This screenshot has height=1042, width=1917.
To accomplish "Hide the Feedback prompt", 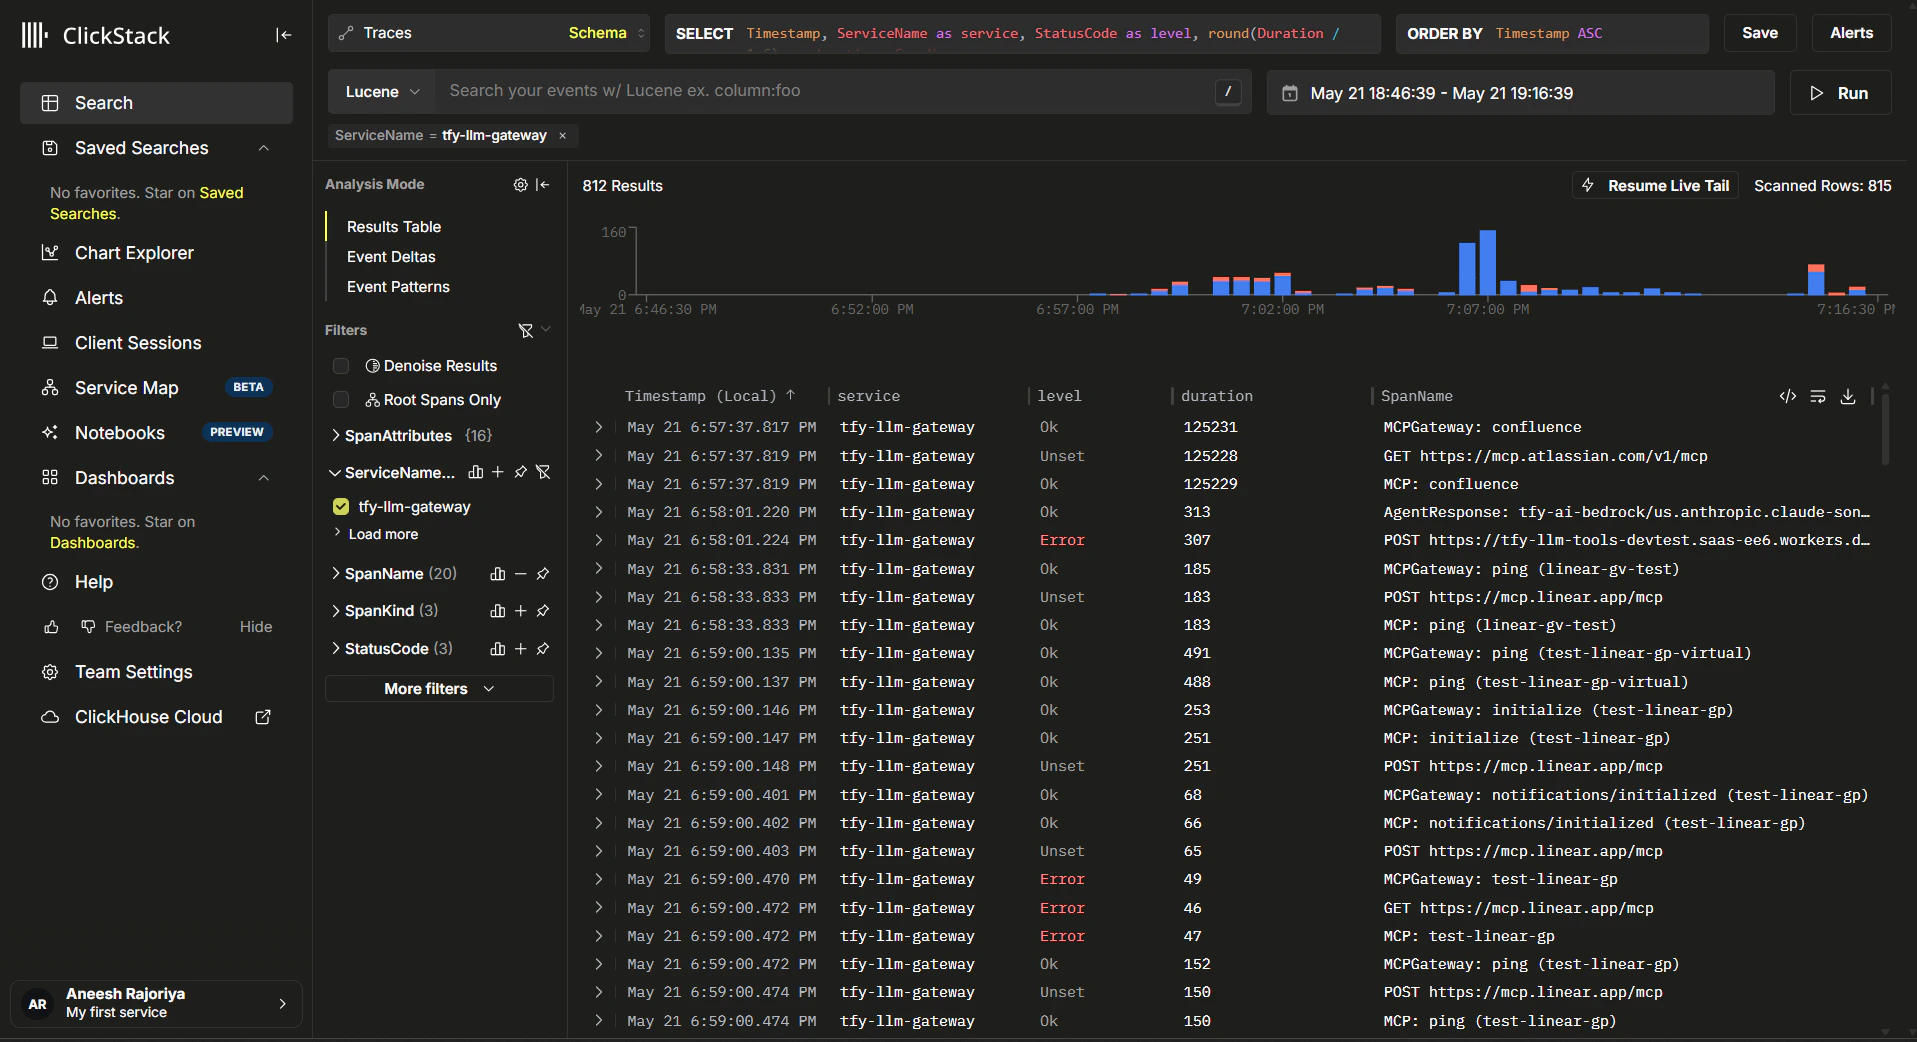I will pyautogui.click(x=256, y=627).
